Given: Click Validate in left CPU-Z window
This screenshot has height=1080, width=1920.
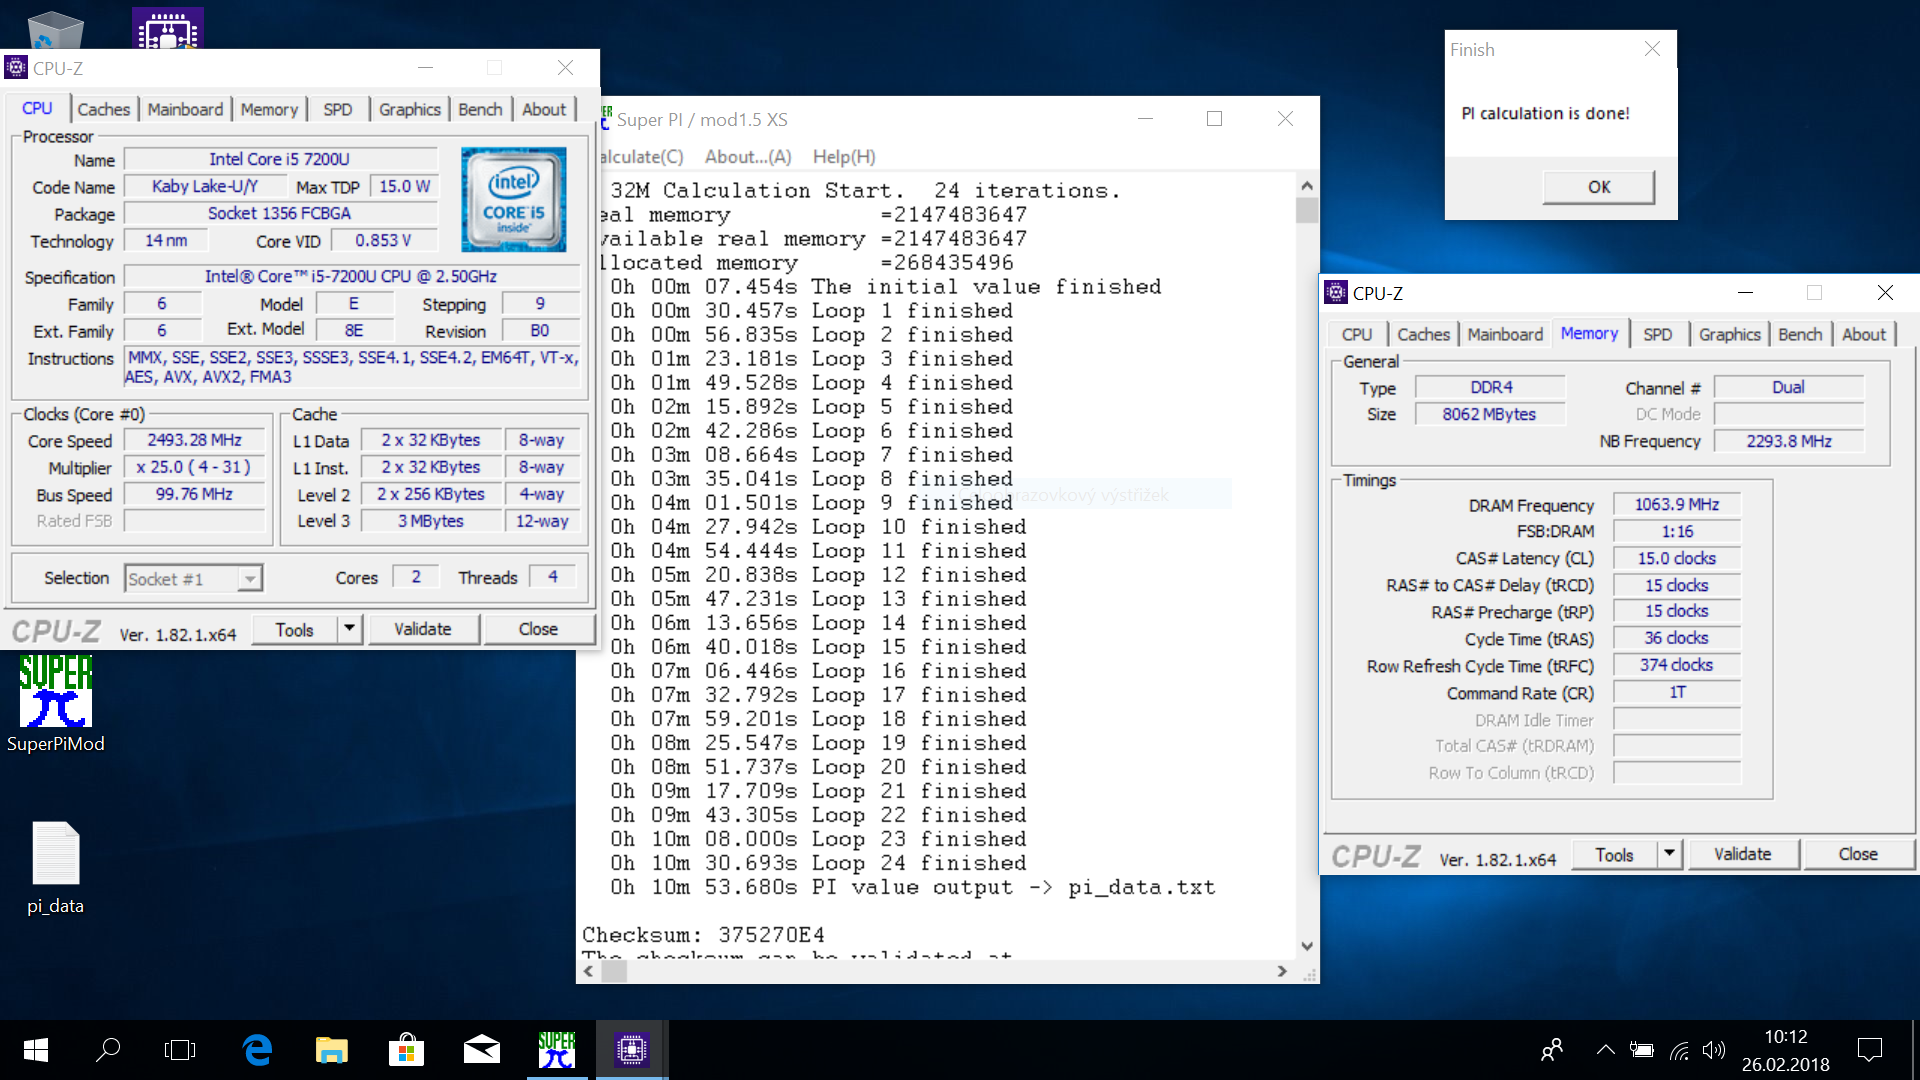Looking at the screenshot, I should click(423, 629).
